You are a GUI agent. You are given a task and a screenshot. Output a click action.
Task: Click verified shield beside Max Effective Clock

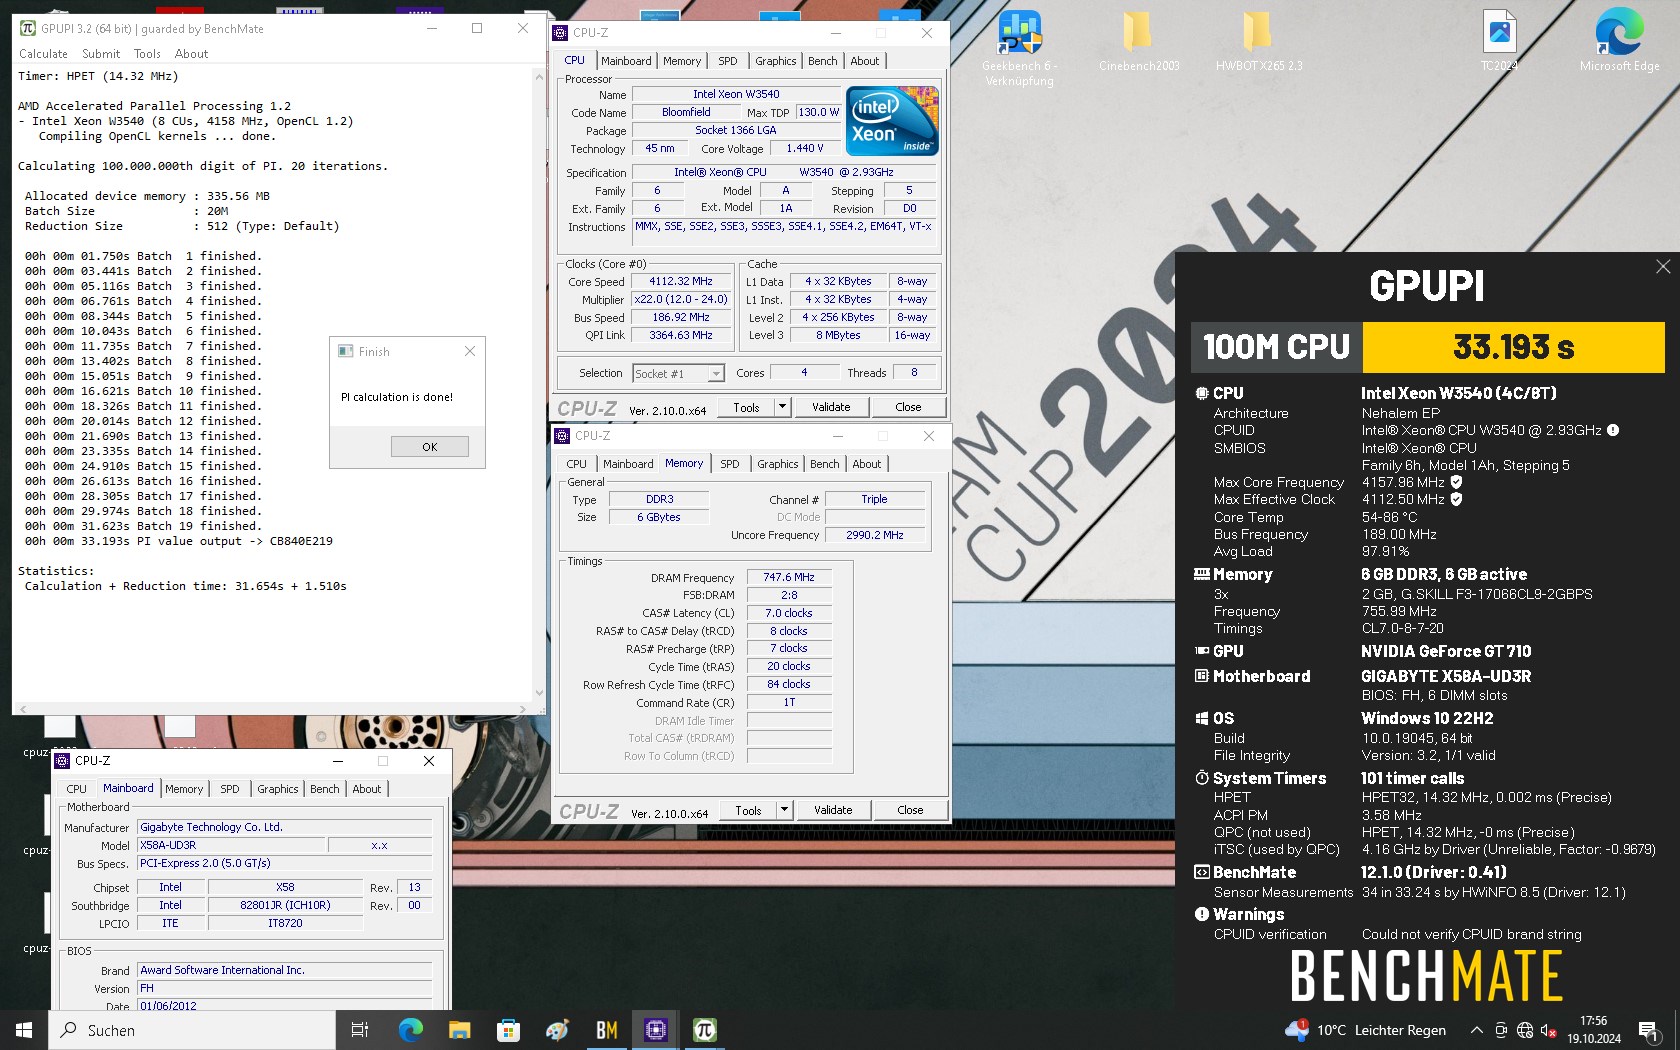coord(1456,499)
